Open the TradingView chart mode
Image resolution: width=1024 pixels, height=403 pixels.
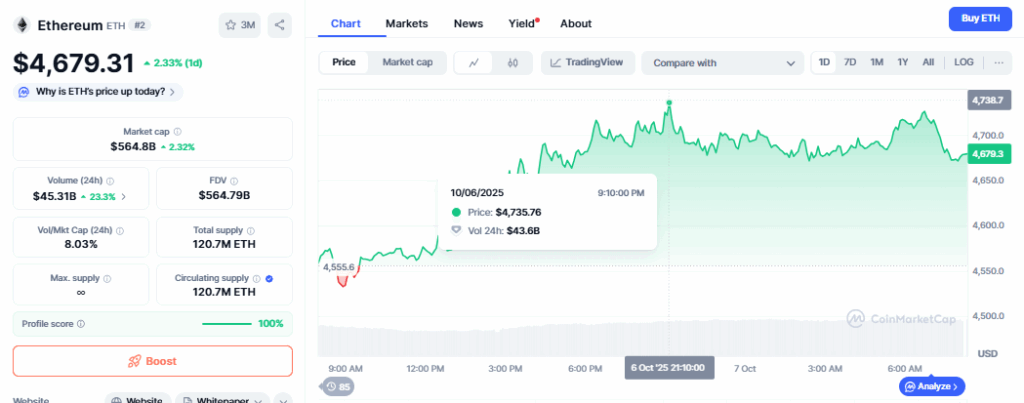[587, 63]
